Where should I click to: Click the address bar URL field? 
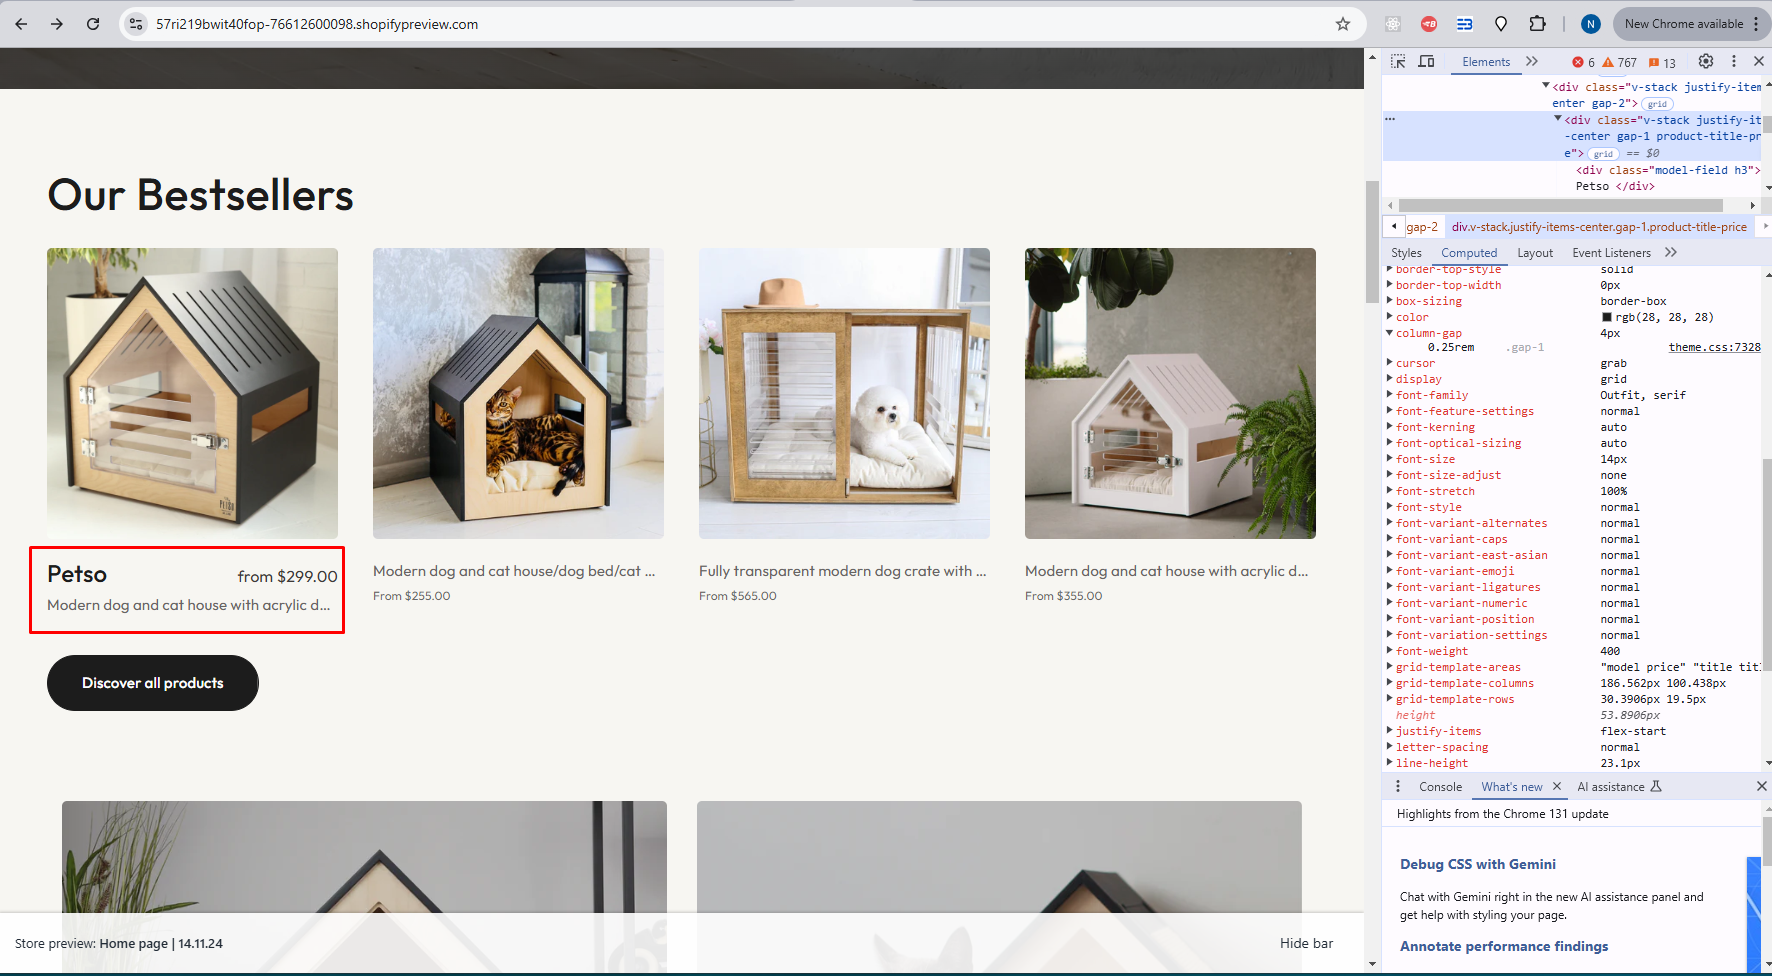tap(740, 24)
